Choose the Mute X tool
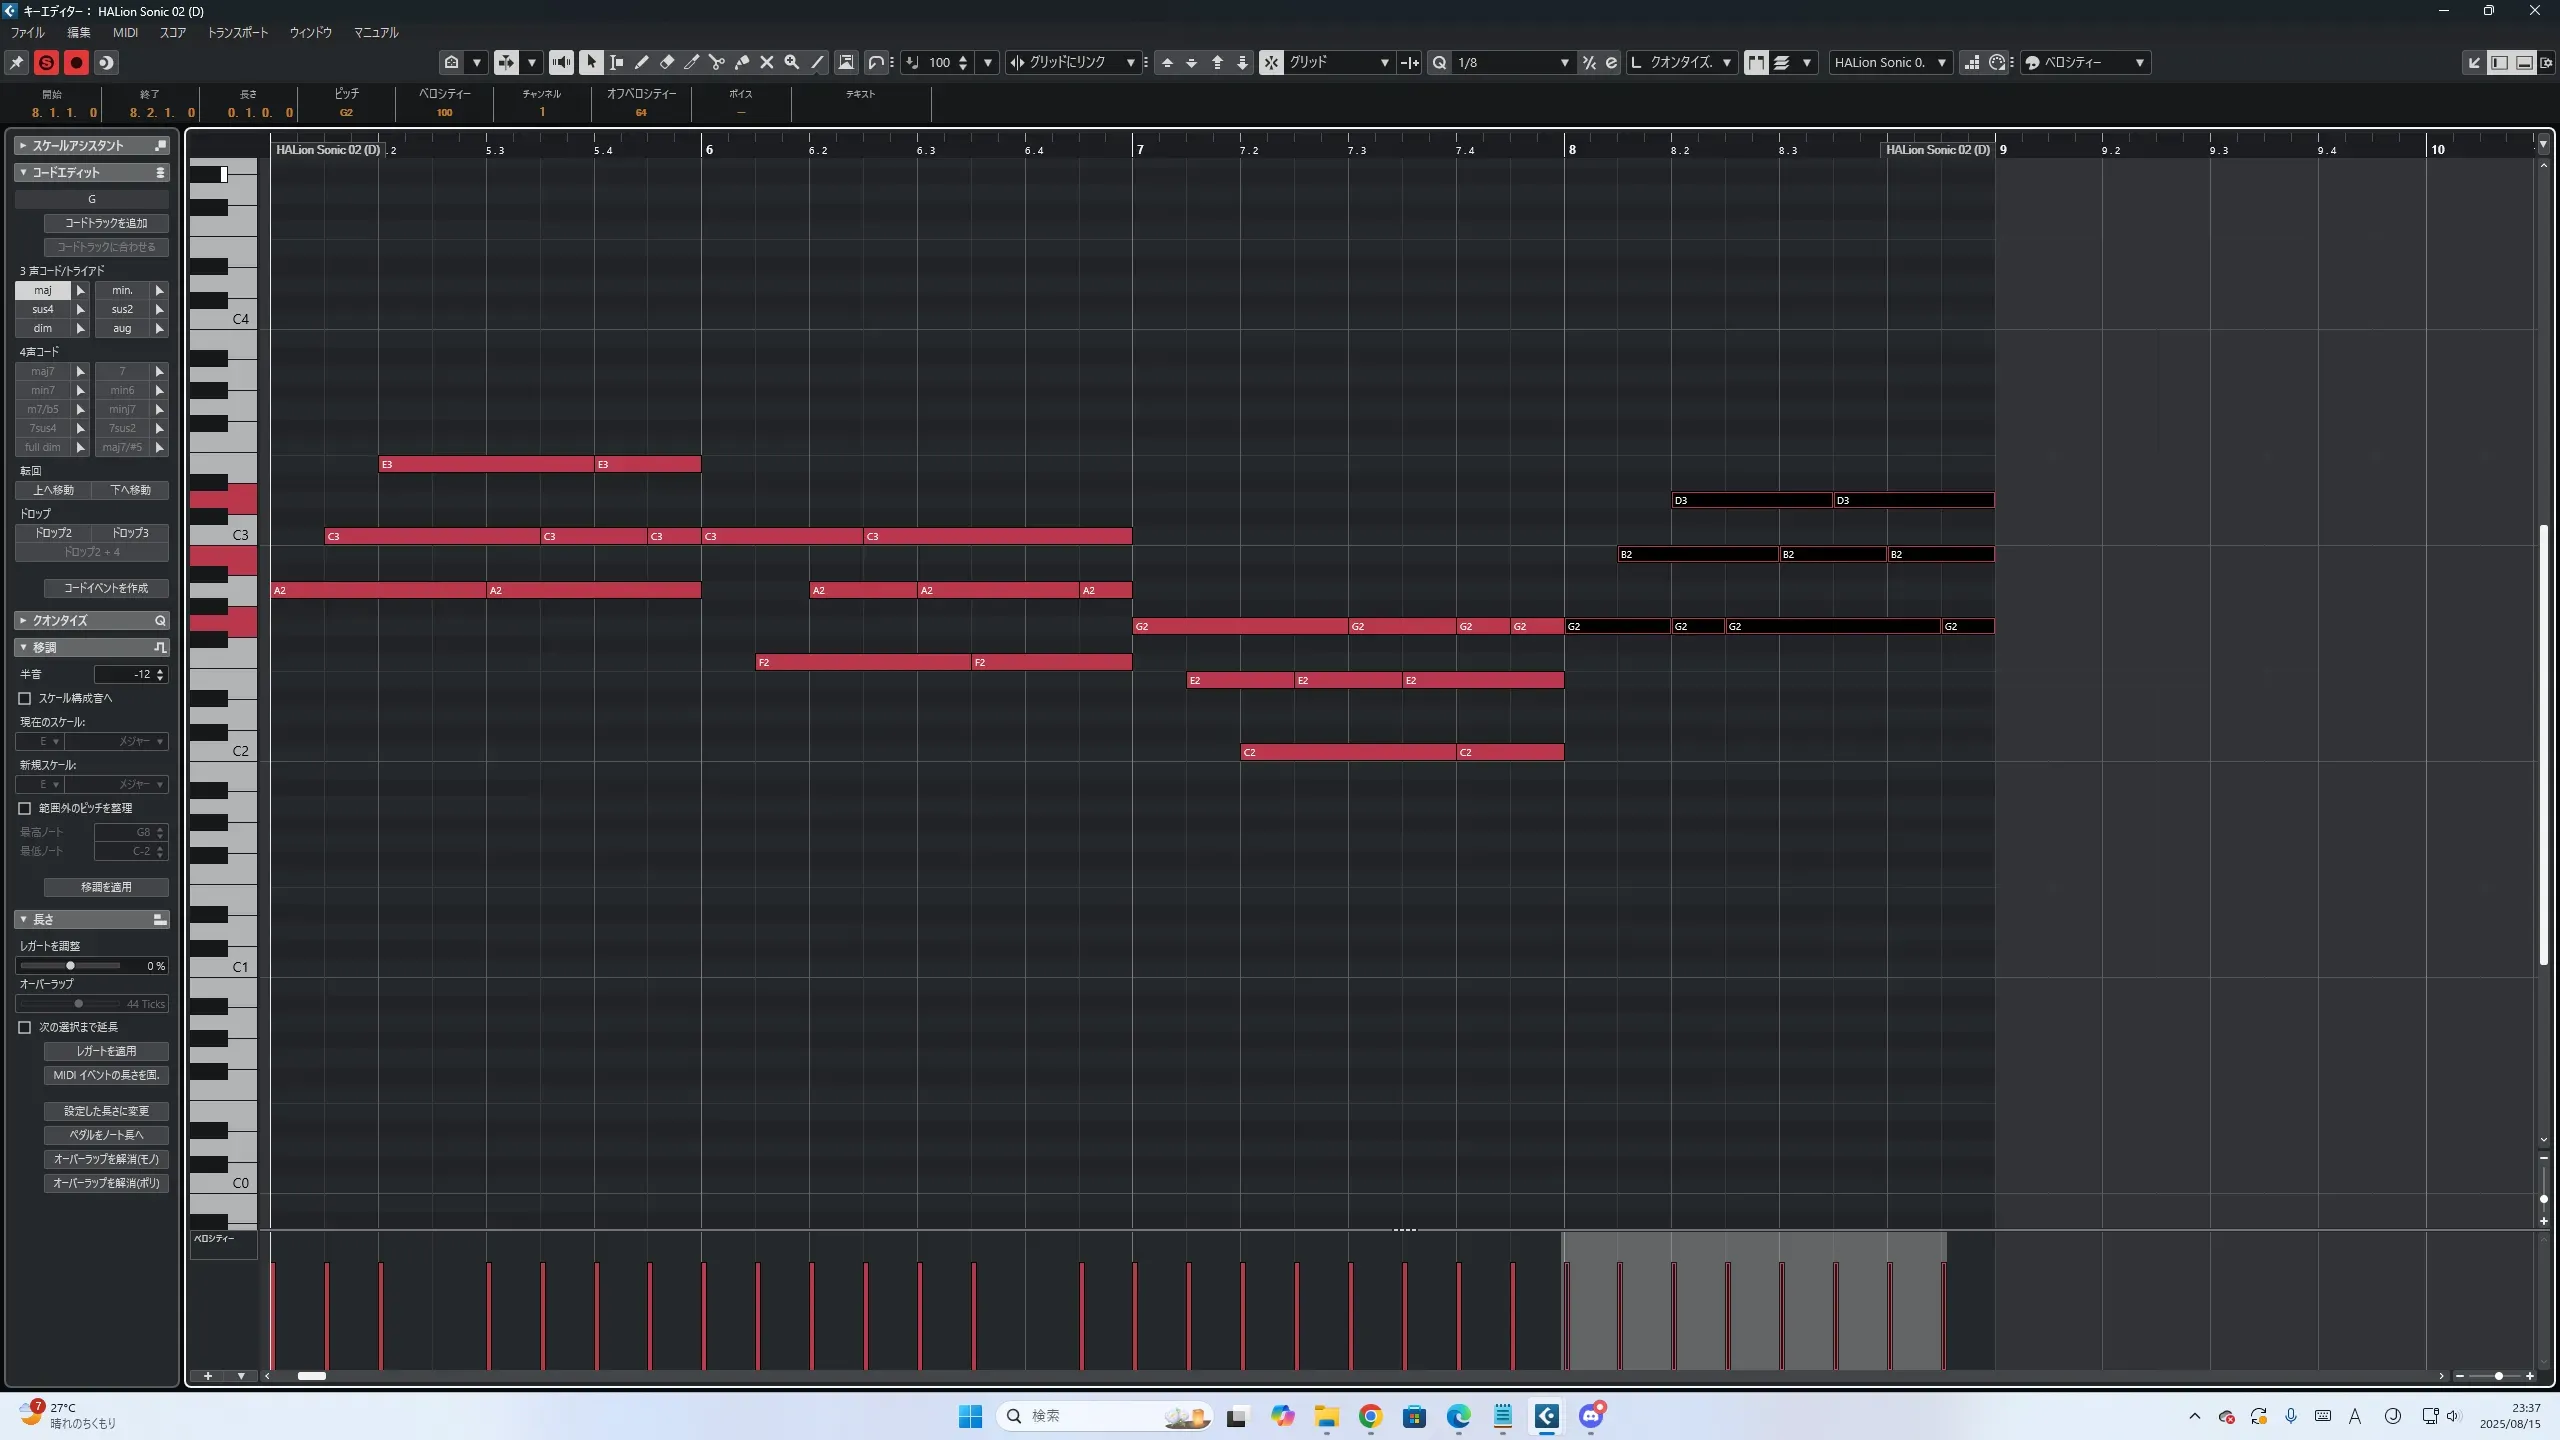Screen dimensions: 2560x1440 (x=767, y=62)
